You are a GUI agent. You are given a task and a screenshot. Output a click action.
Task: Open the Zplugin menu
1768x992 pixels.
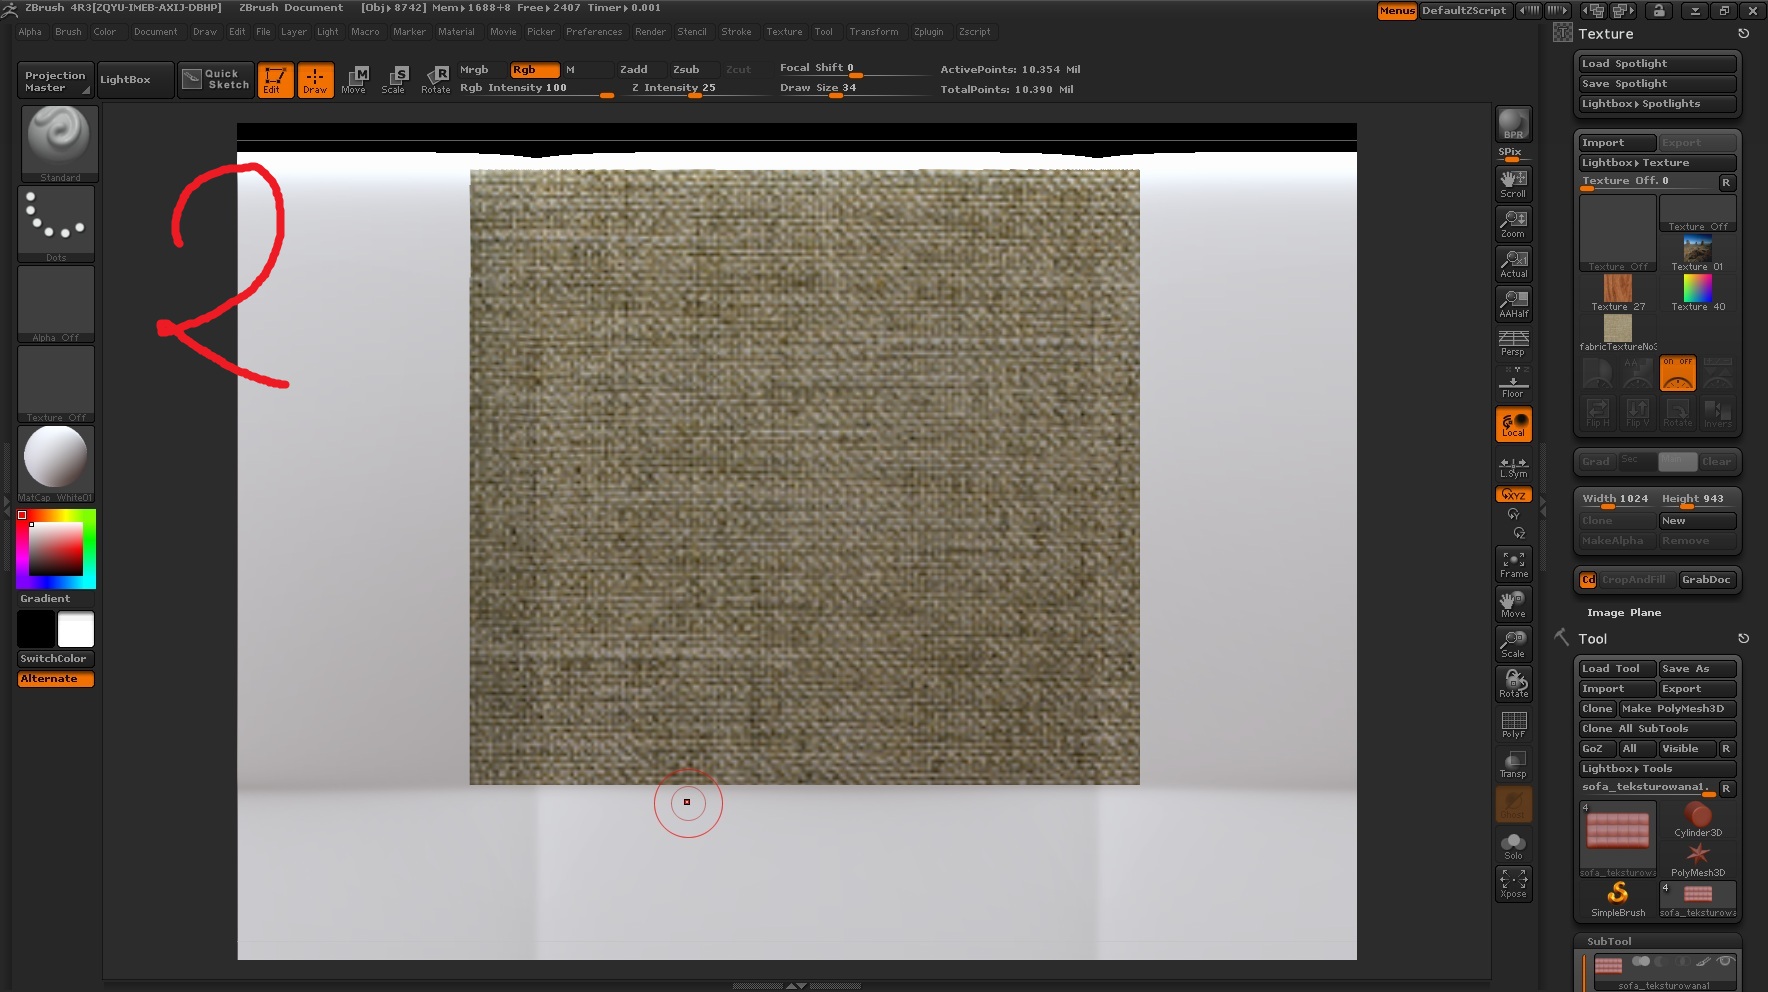pos(928,32)
